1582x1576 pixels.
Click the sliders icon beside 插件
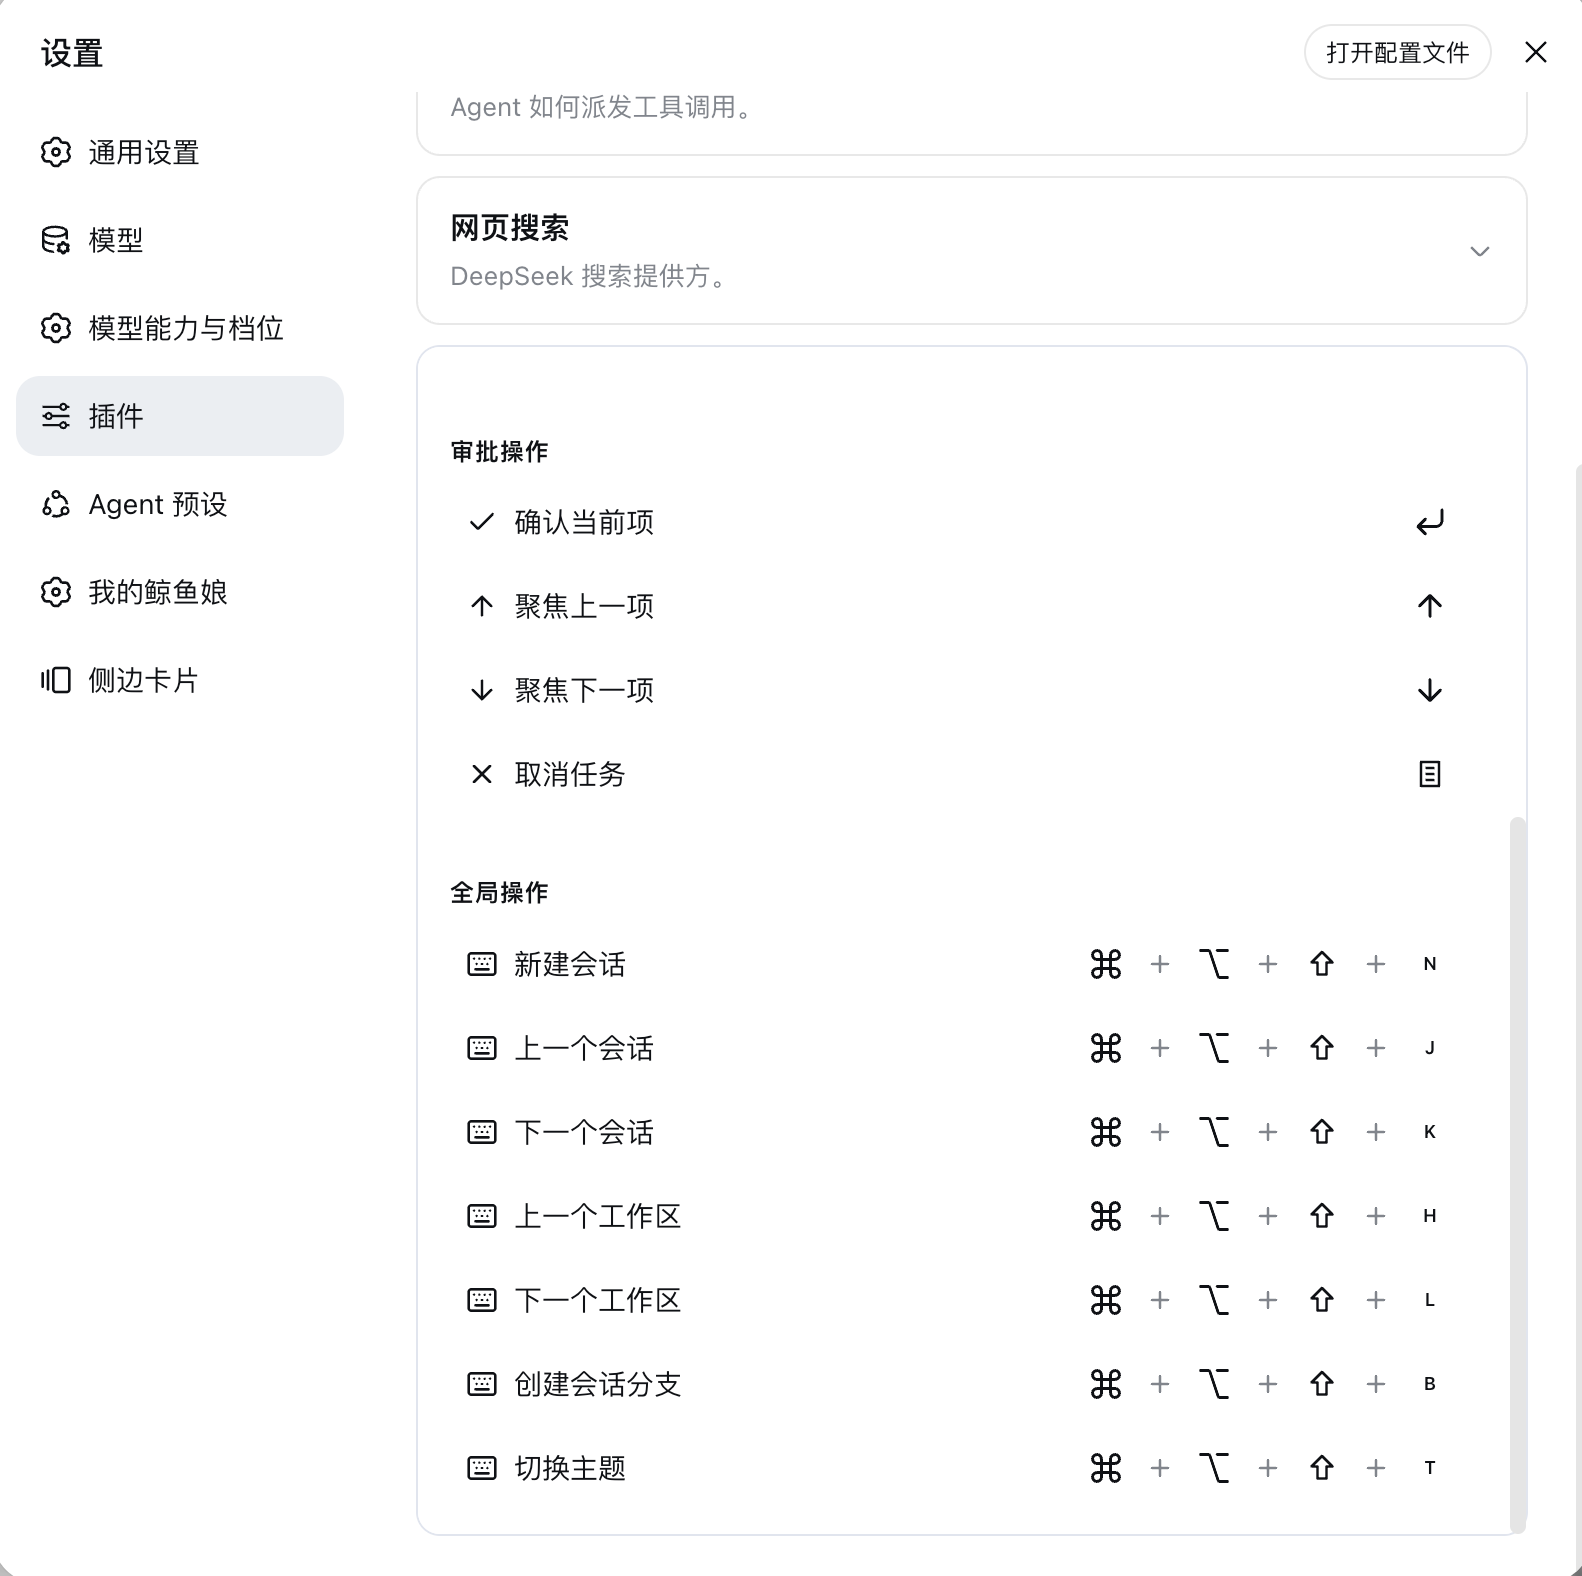click(x=56, y=416)
